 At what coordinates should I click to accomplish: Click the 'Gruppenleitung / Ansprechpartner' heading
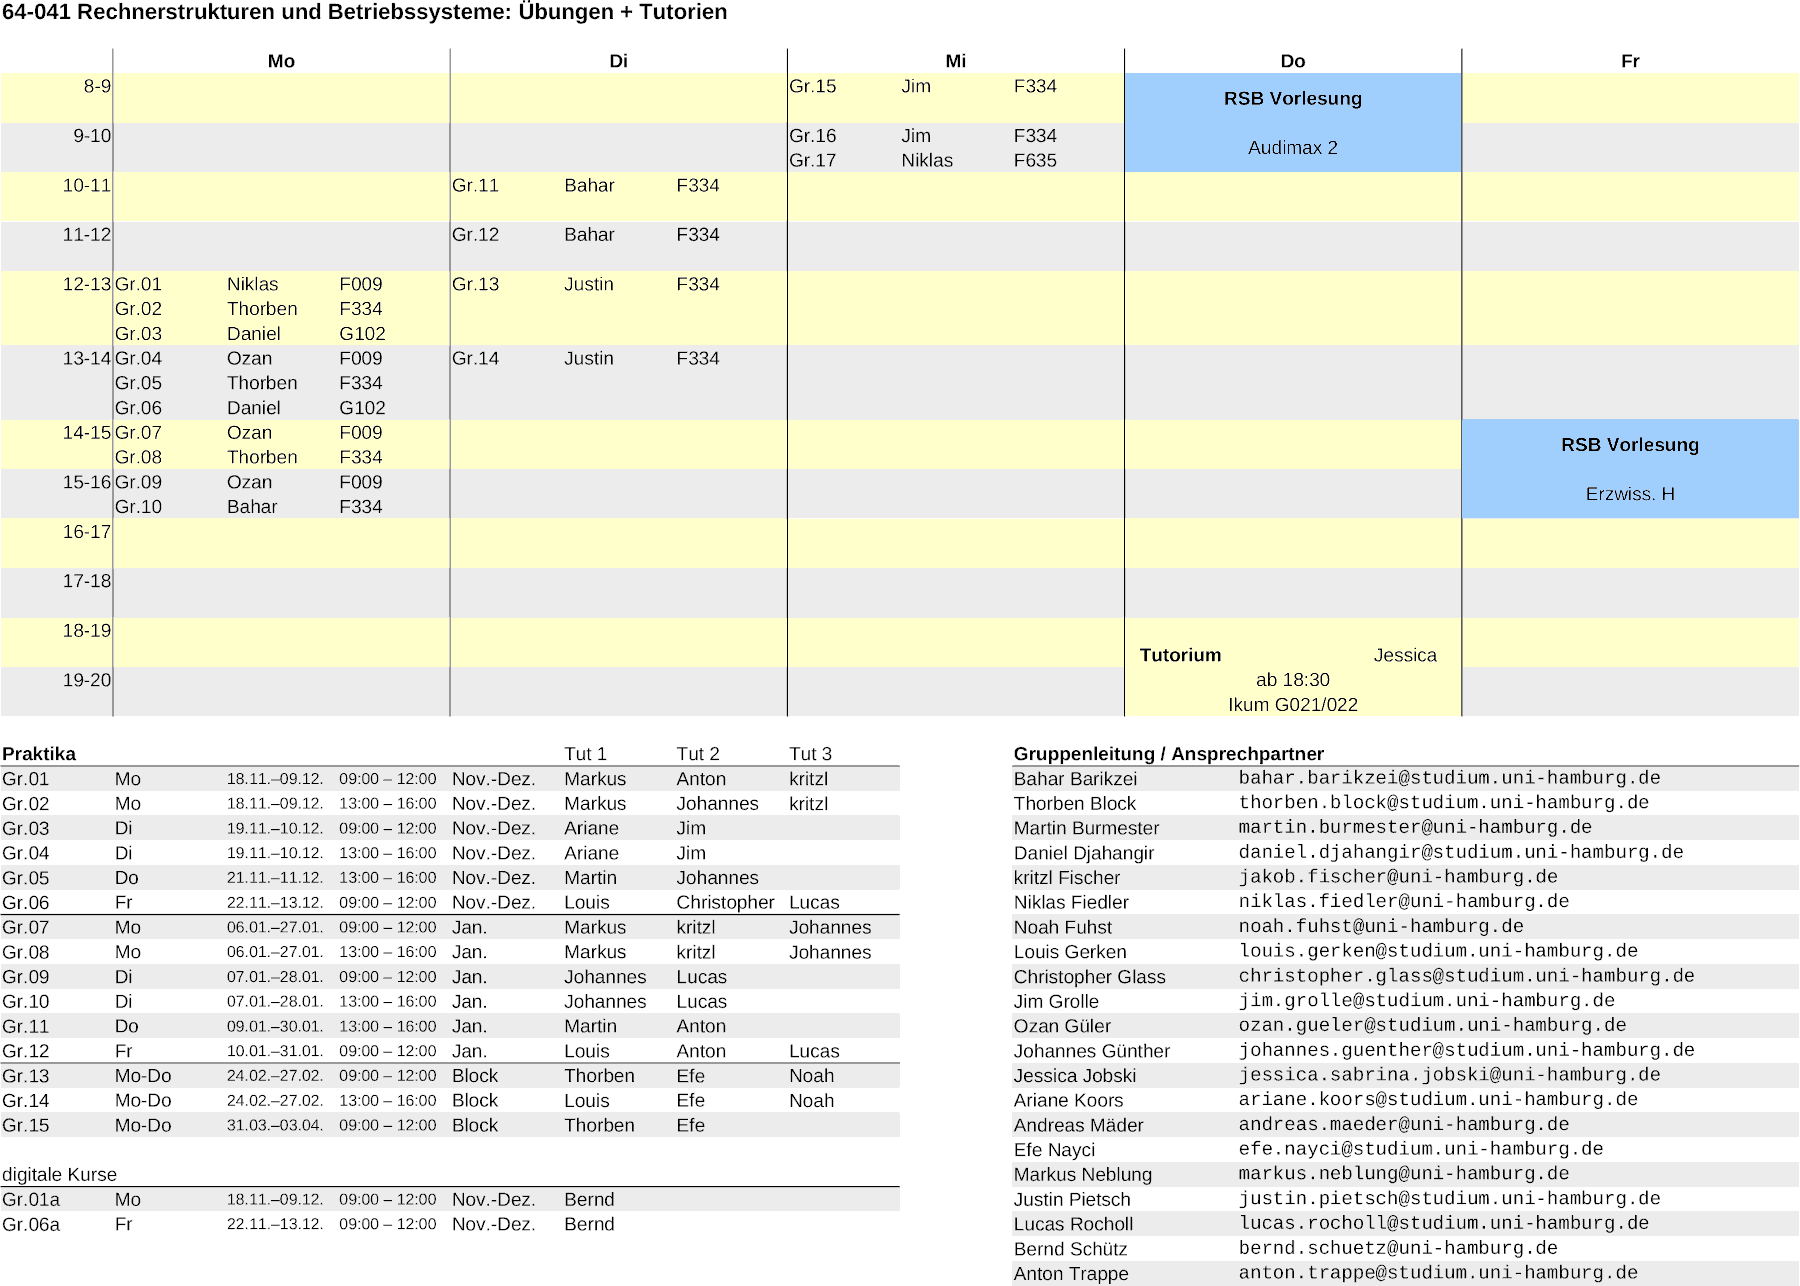coord(1168,754)
